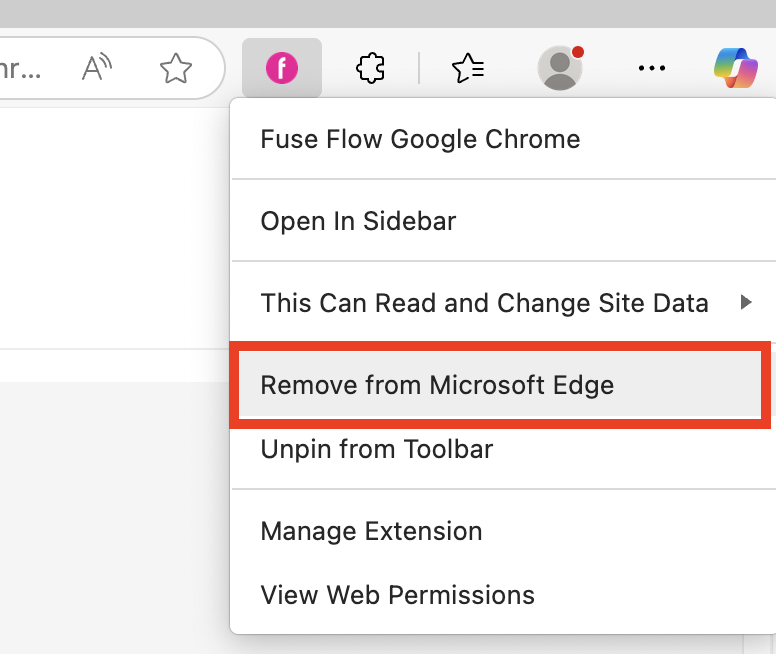Click View Web Permissions
This screenshot has height=654, width=776.
(397, 595)
